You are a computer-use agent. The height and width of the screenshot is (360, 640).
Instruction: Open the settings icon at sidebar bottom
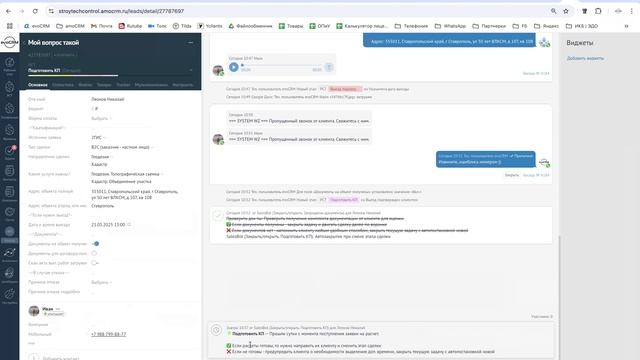[x=9, y=295]
